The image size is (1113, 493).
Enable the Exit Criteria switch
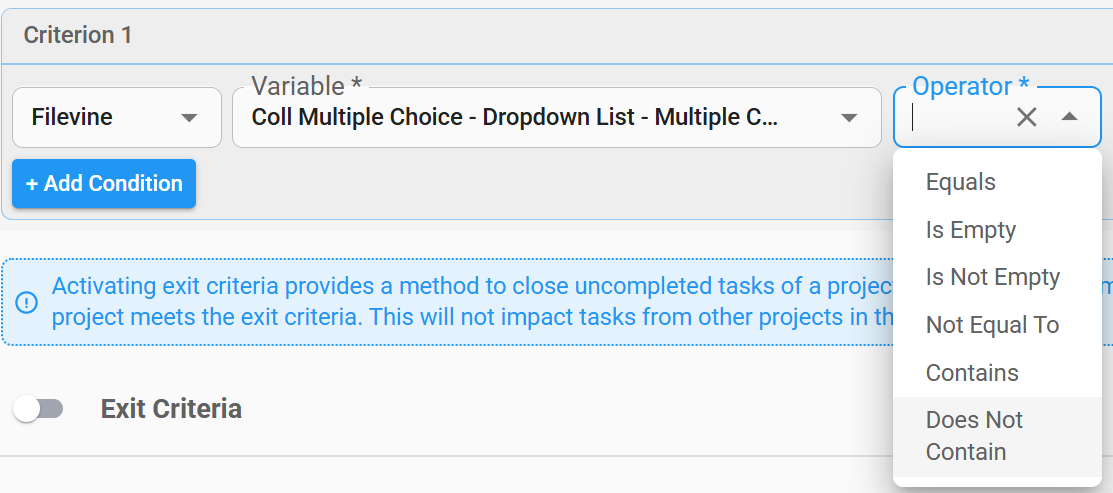(39, 409)
